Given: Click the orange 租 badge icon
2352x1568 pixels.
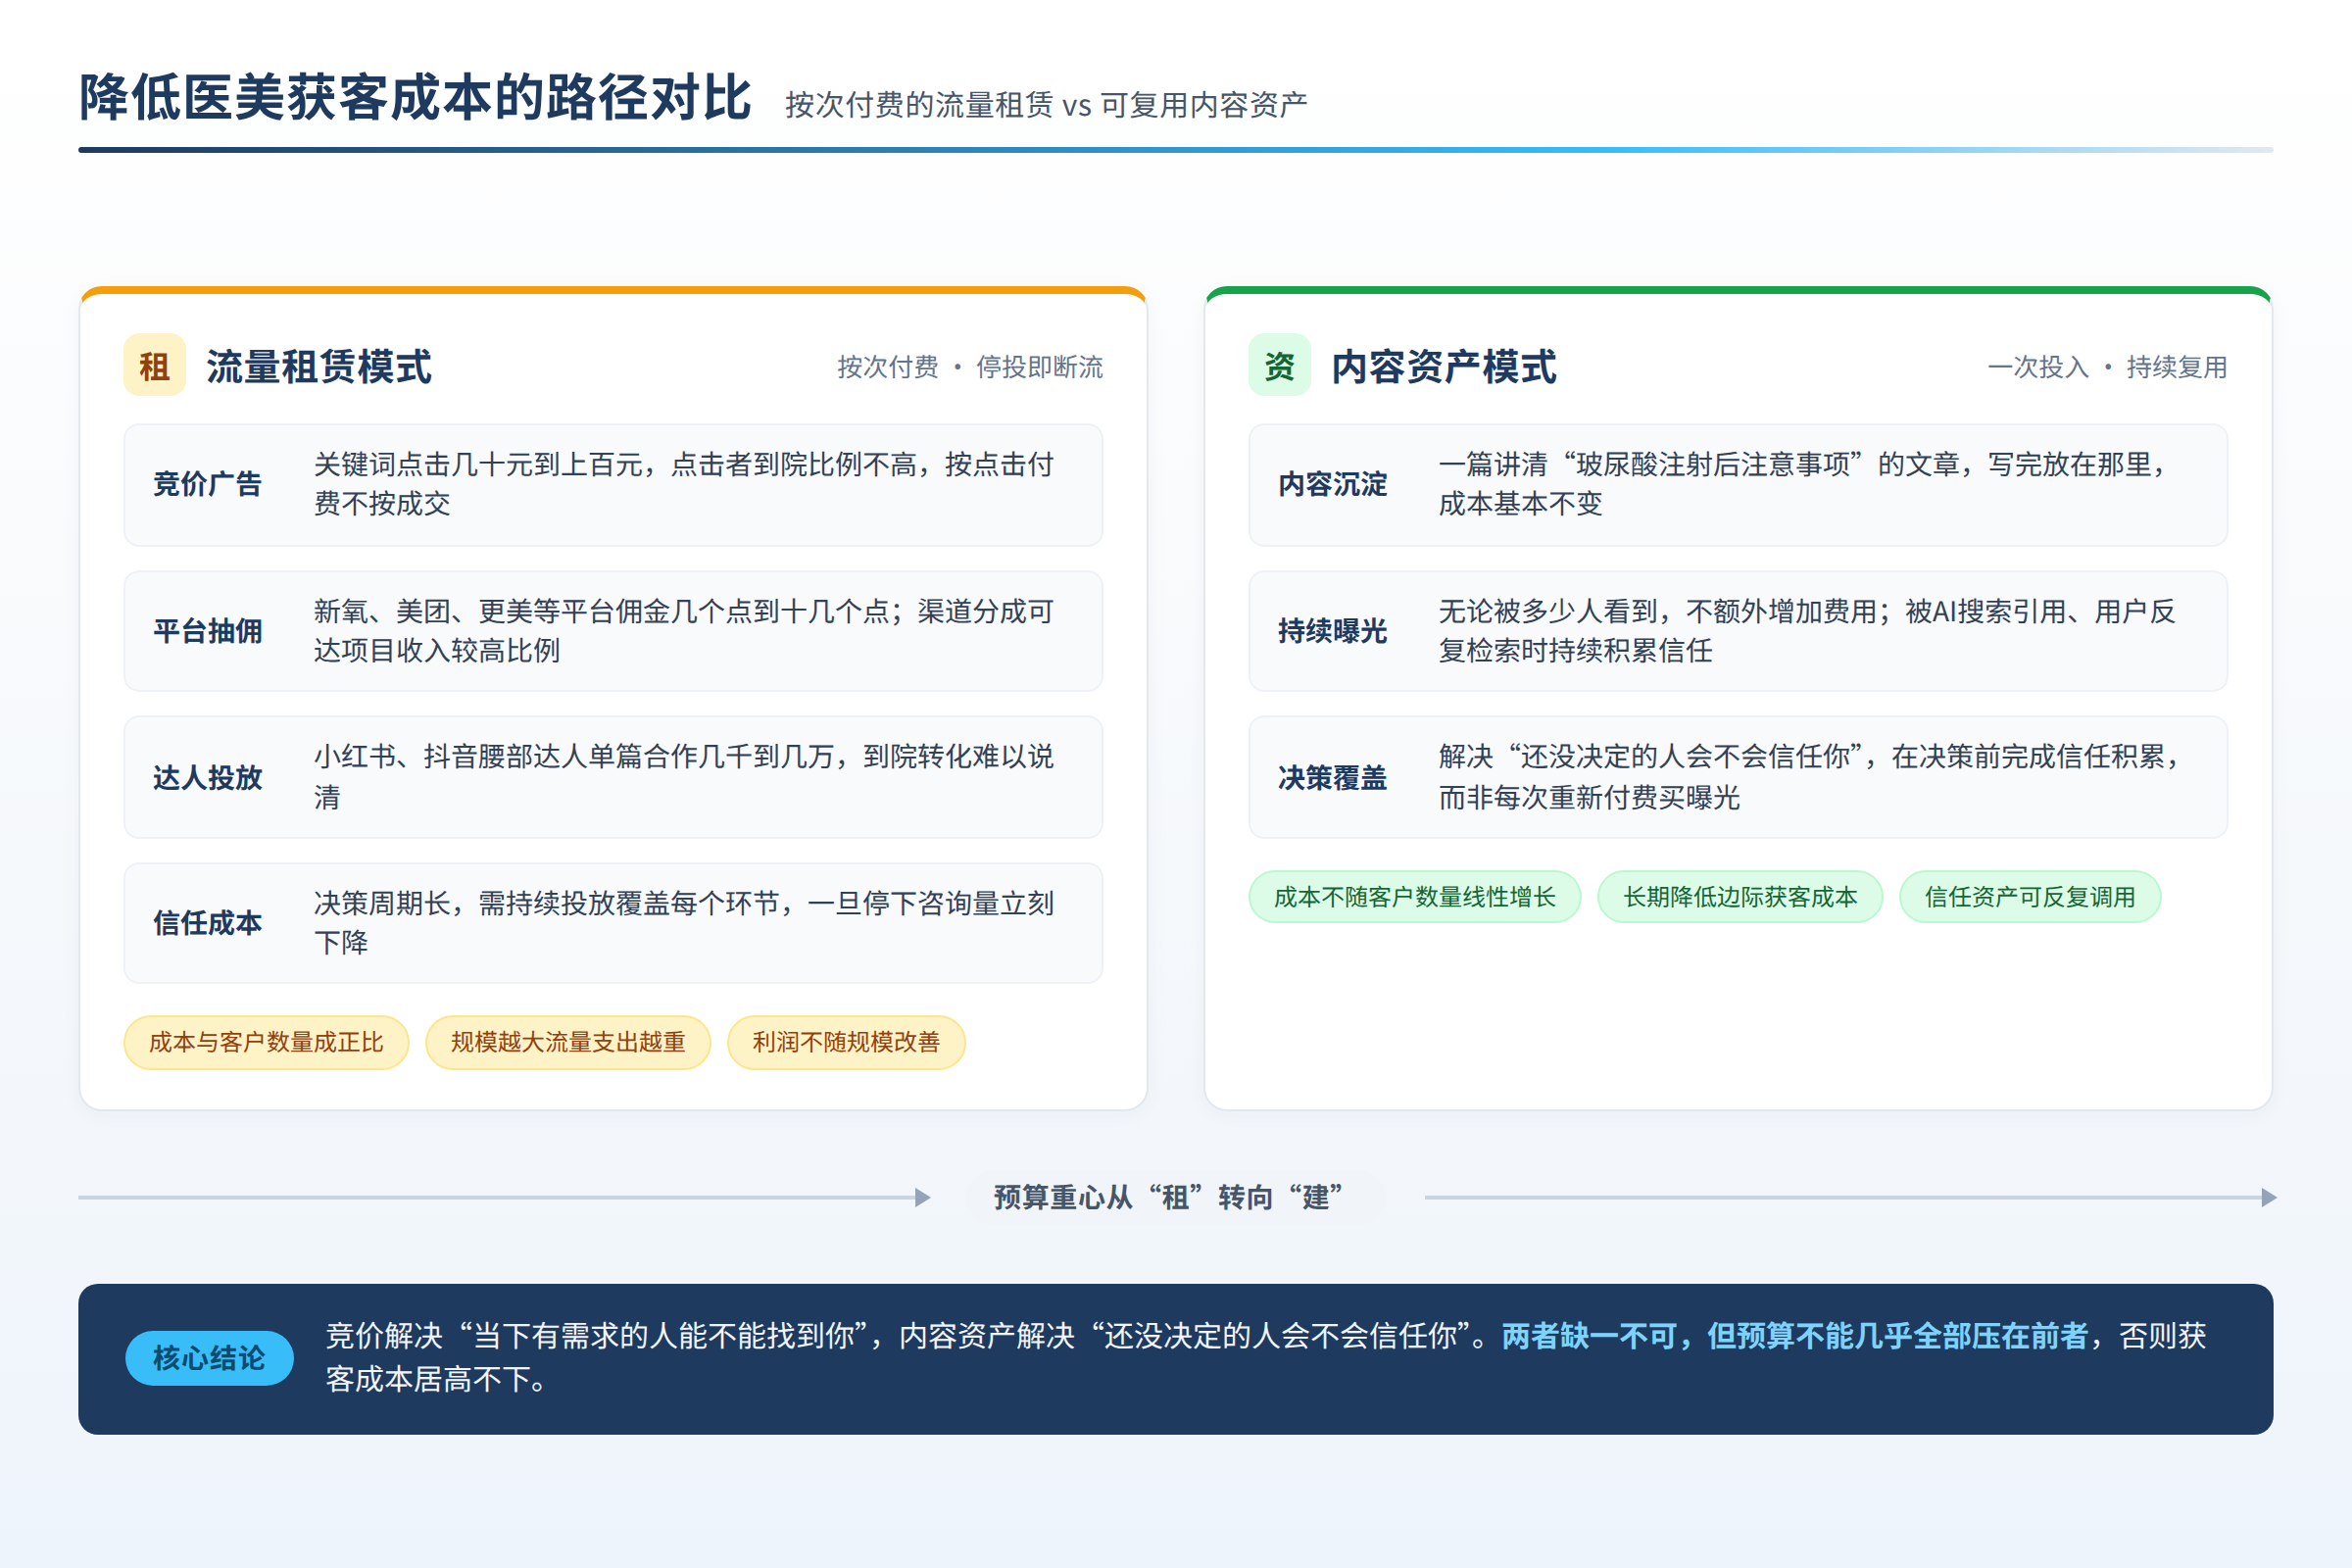Looking at the screenshot, I should point(154,365).
